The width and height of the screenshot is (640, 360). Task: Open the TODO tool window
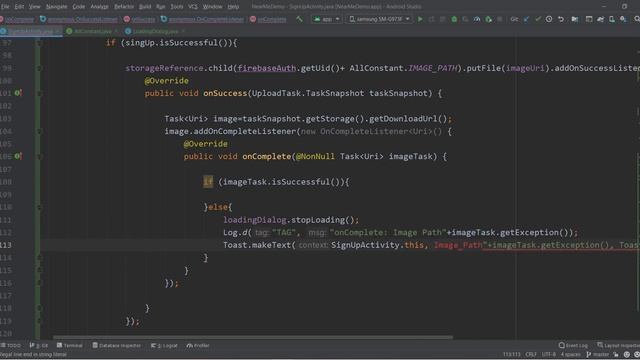pos(11,345)
